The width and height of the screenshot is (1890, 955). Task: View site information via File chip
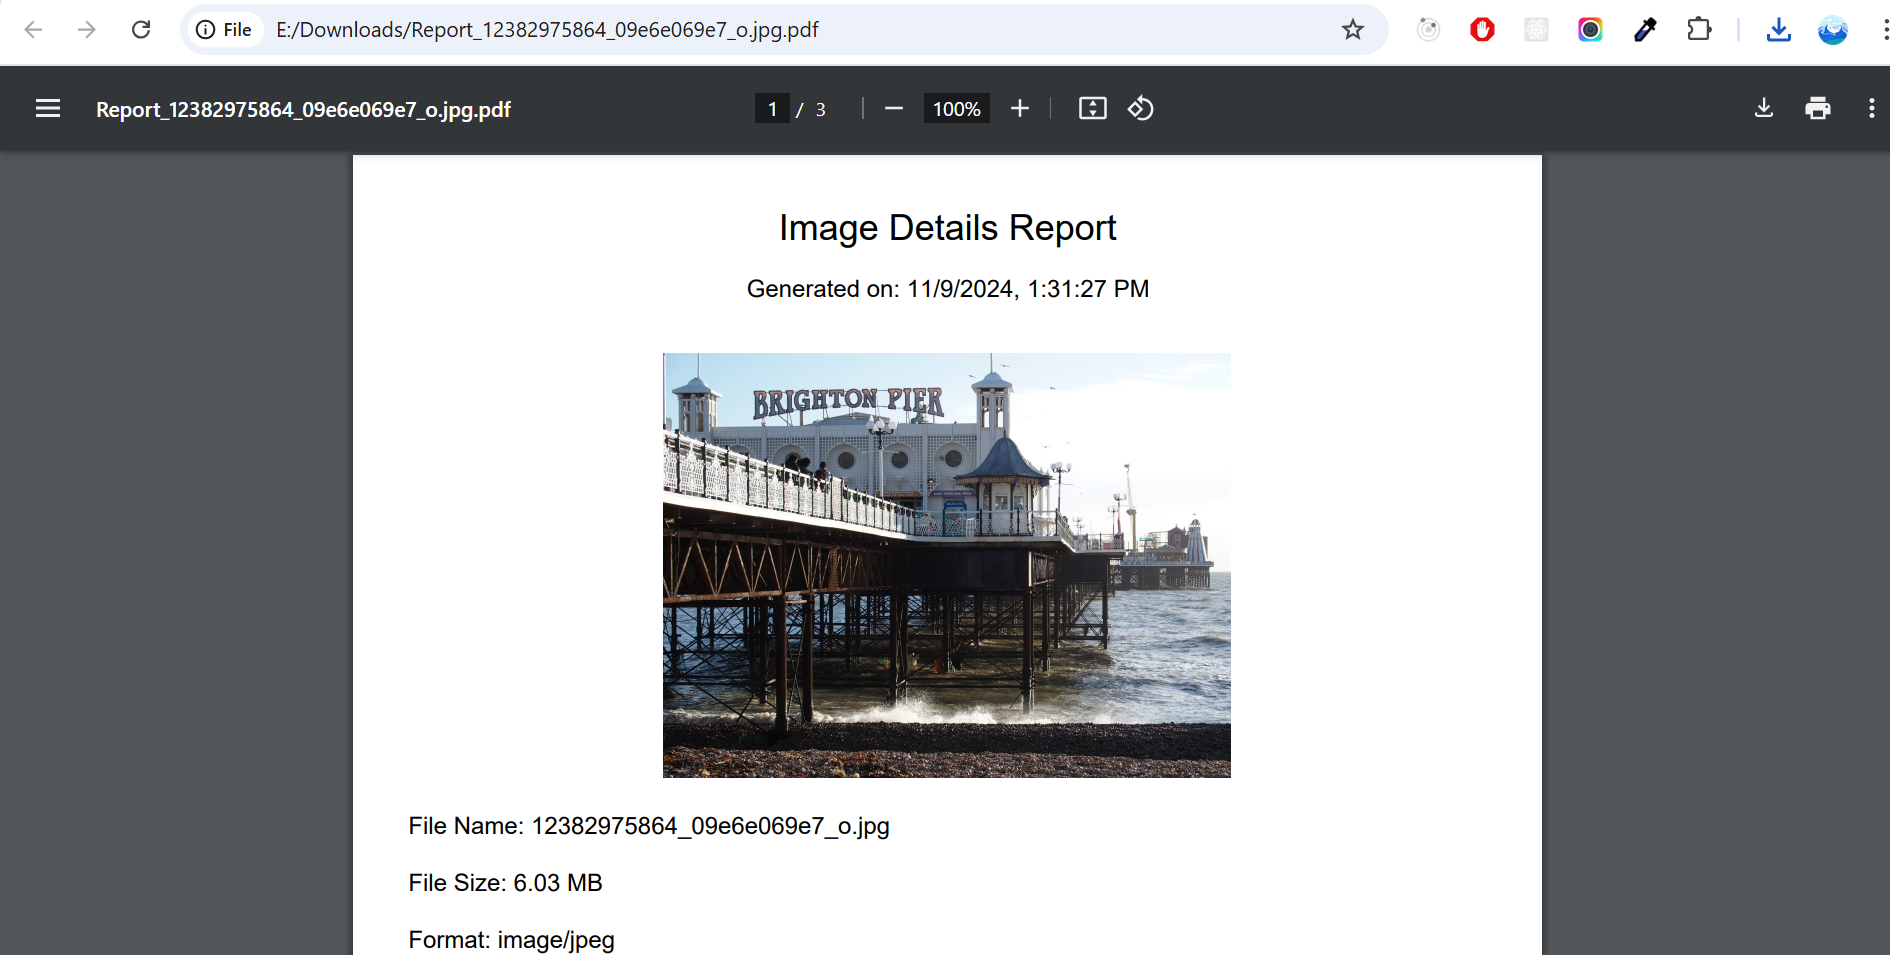click(224, 30)
